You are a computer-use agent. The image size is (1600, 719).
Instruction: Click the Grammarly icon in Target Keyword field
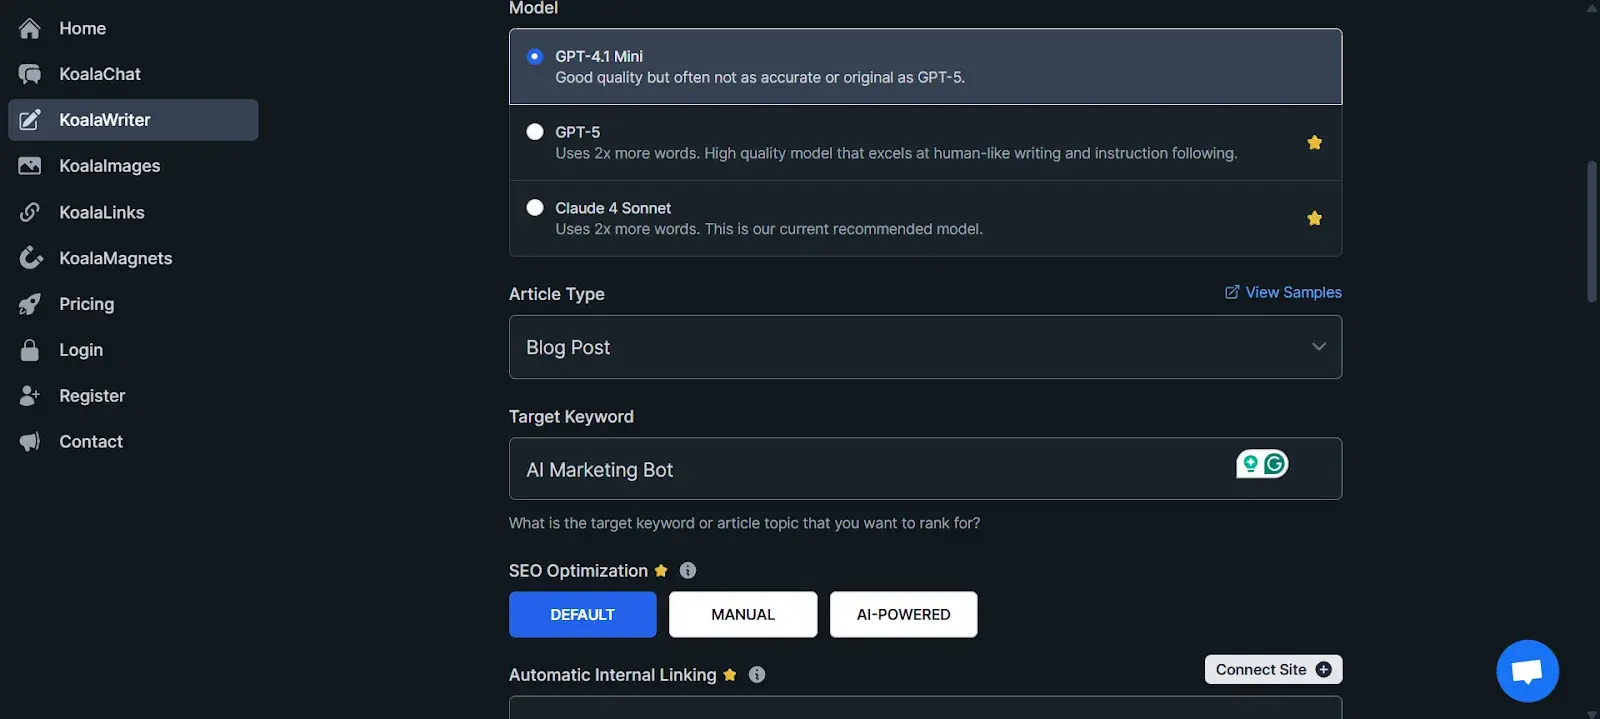pyautogui.click(x=1275, y=464)
